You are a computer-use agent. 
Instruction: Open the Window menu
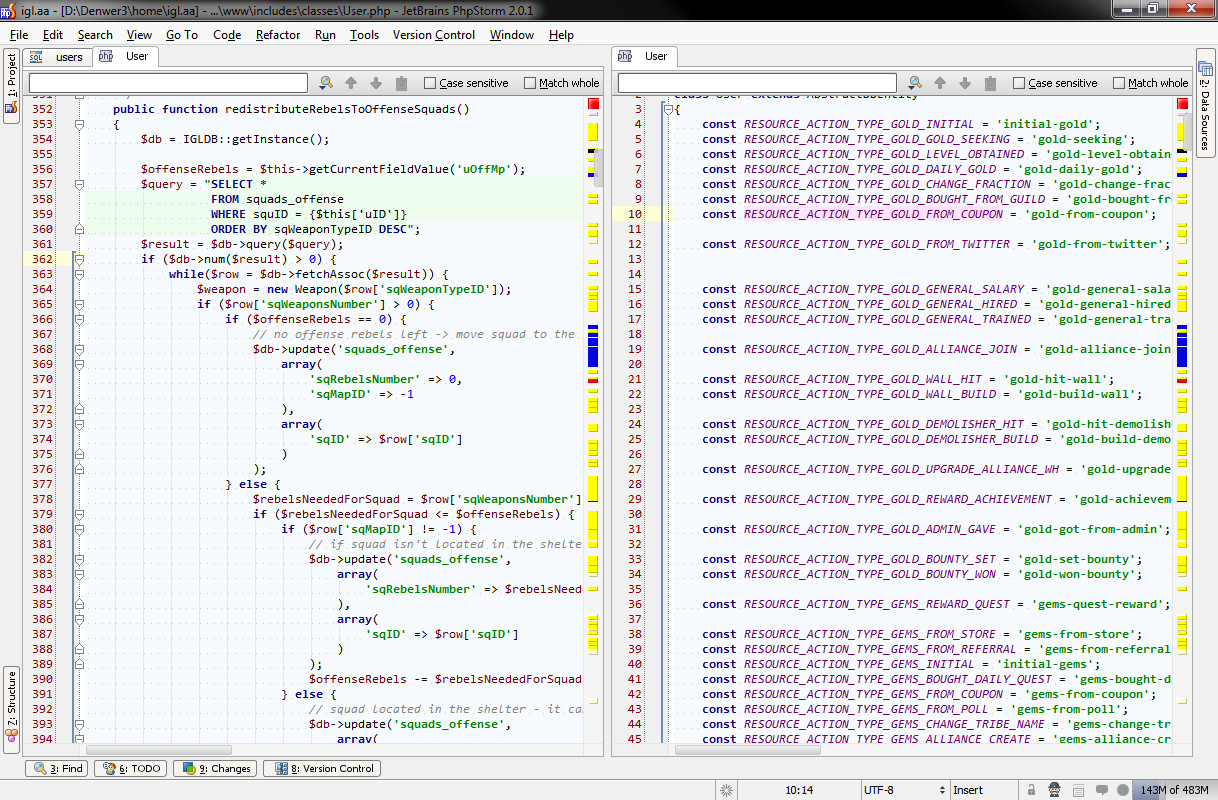(x=512, y=35)
